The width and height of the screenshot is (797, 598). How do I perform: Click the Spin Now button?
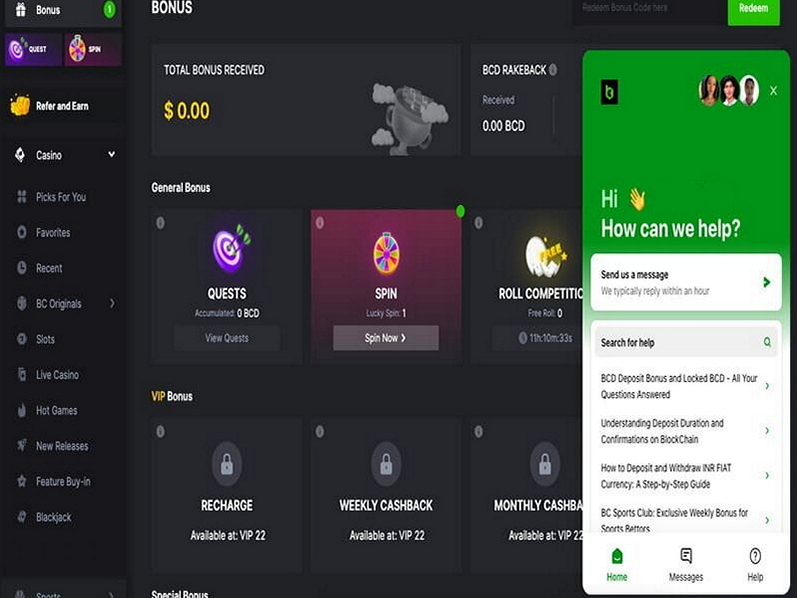click(386, 338)
